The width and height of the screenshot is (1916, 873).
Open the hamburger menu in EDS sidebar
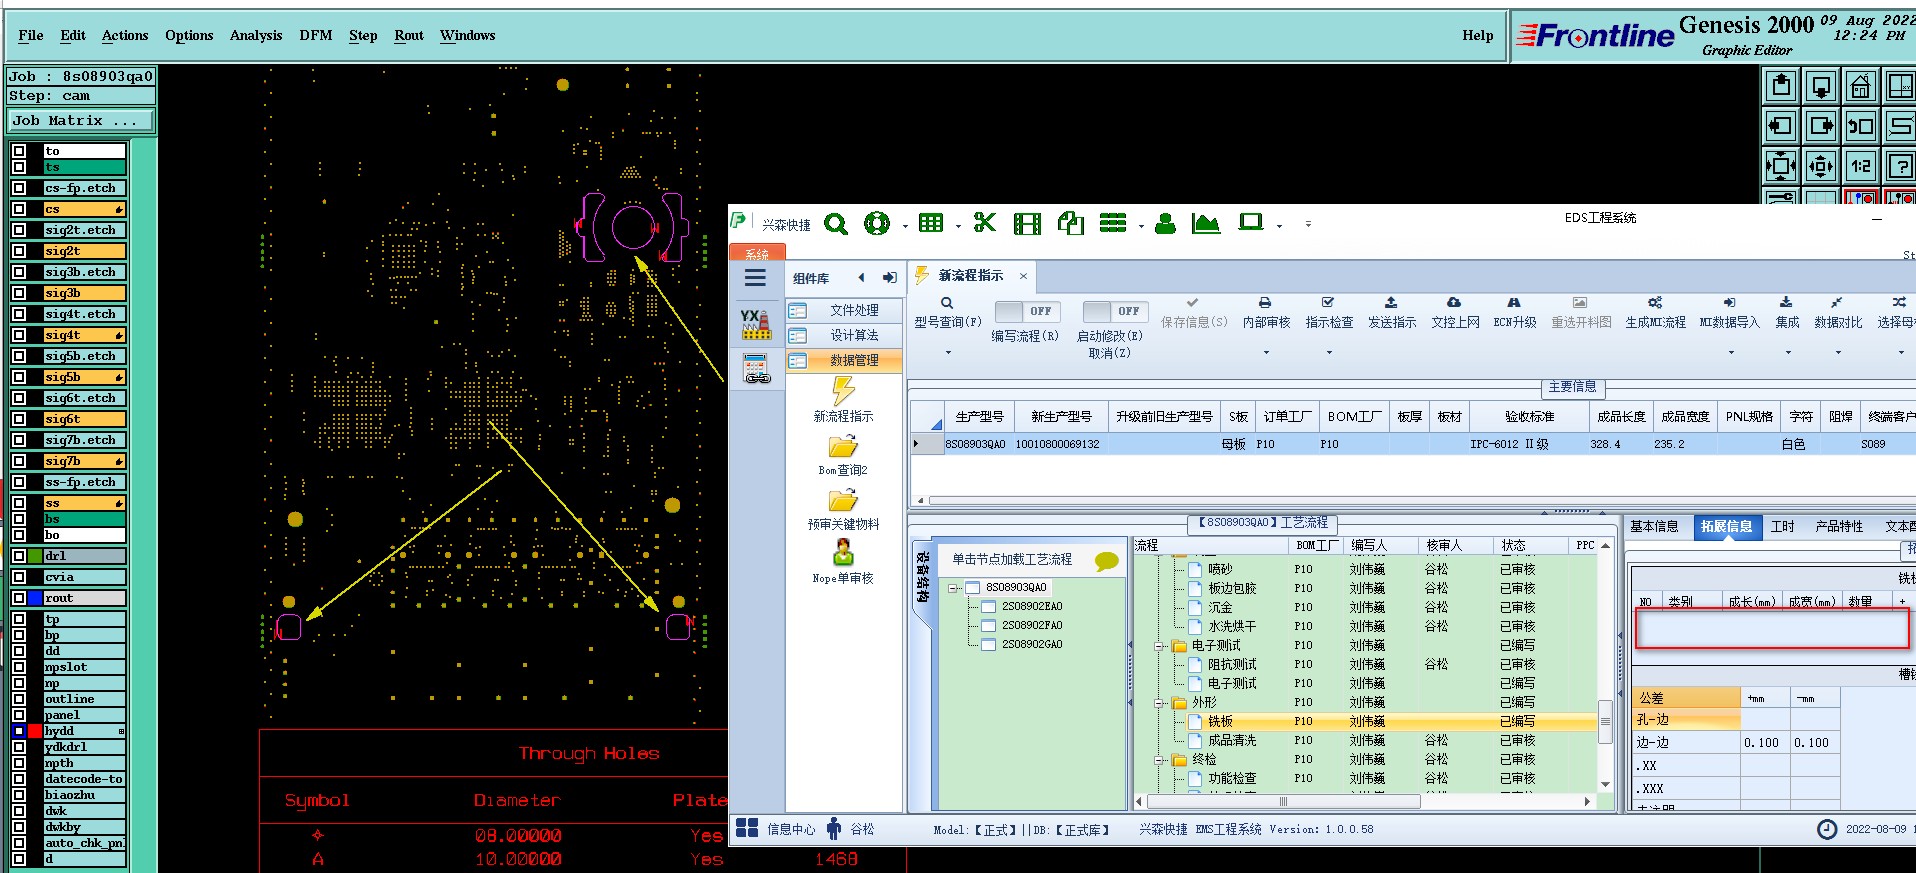coord(755,278)
